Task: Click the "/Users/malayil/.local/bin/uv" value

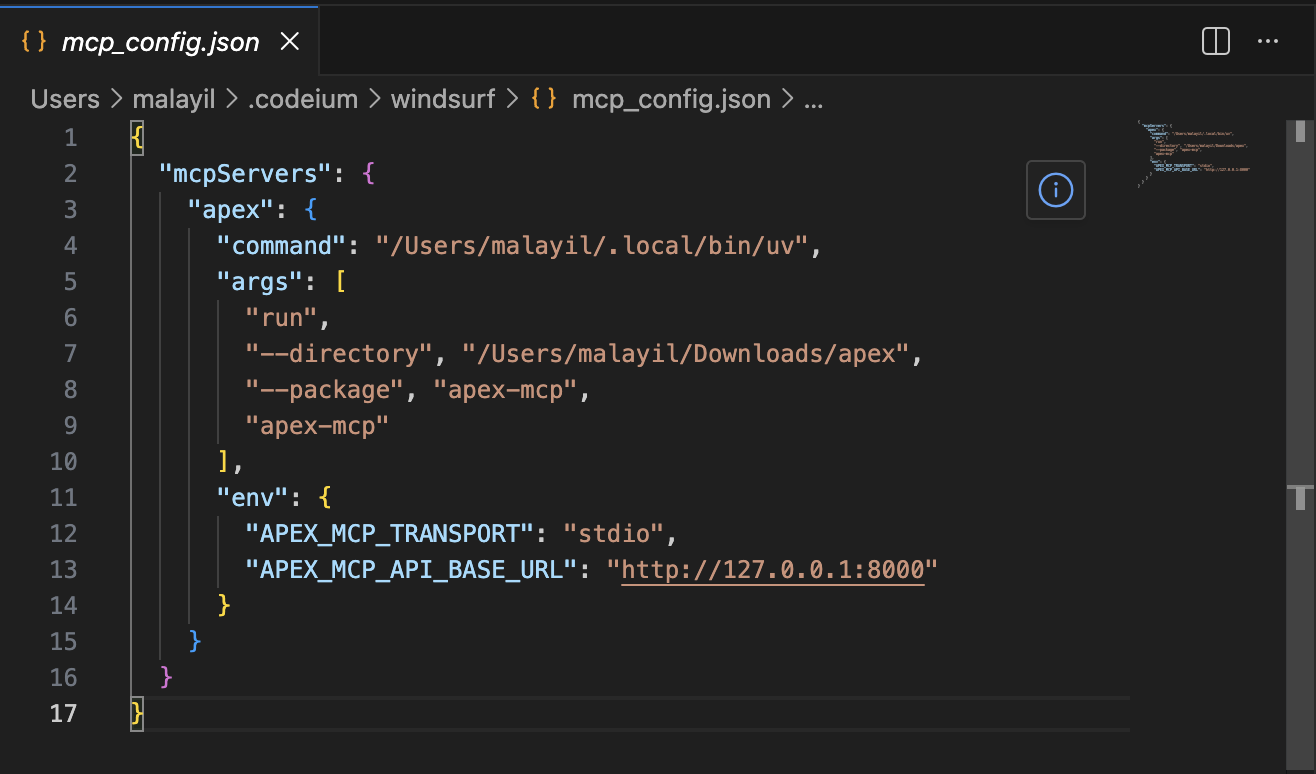Action: point(592,245)
